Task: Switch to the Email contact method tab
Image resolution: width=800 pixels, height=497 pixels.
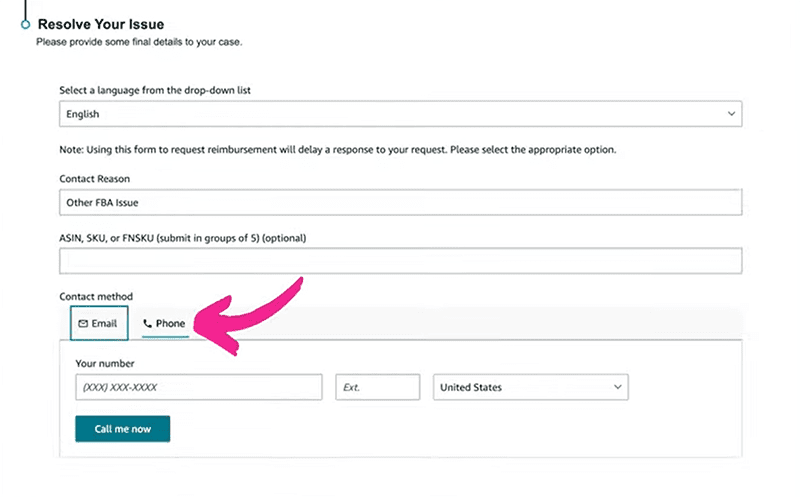Action: (99, 323)
